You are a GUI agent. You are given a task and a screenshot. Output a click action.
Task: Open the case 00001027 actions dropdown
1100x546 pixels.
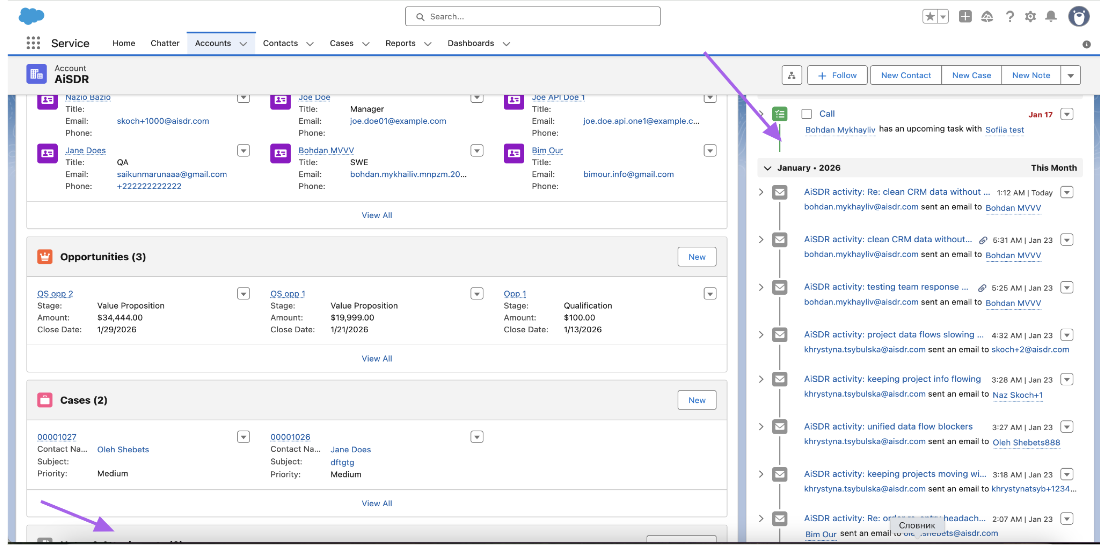(243, 437)
